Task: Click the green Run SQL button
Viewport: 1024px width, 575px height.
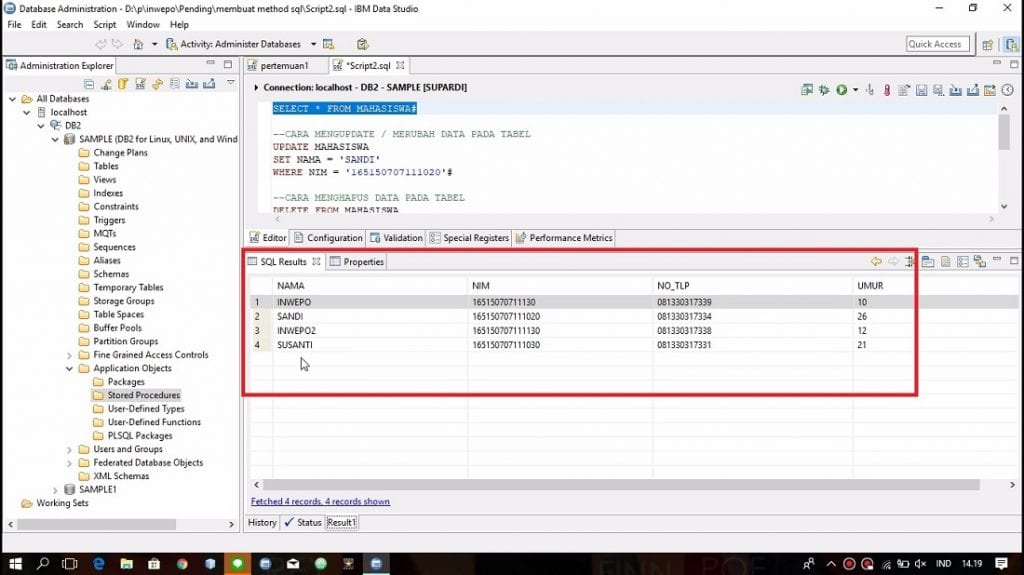Action: tap(841, 90)
